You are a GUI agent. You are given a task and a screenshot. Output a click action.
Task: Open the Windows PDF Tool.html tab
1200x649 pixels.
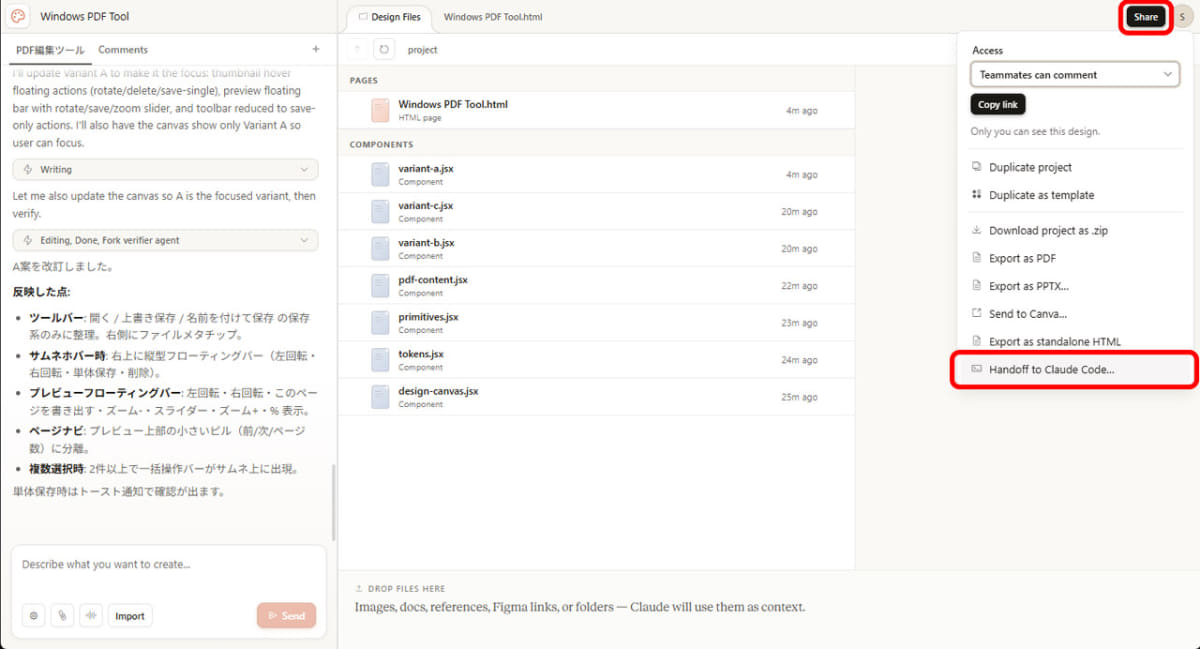(493, 17)
